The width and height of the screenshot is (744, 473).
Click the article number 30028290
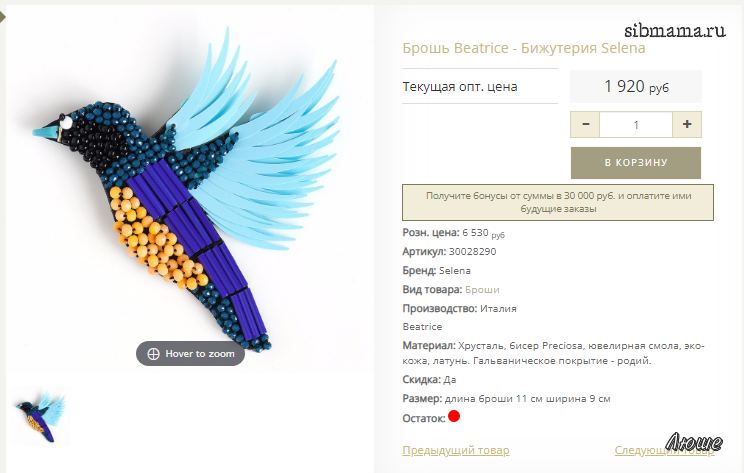[473, 251]
